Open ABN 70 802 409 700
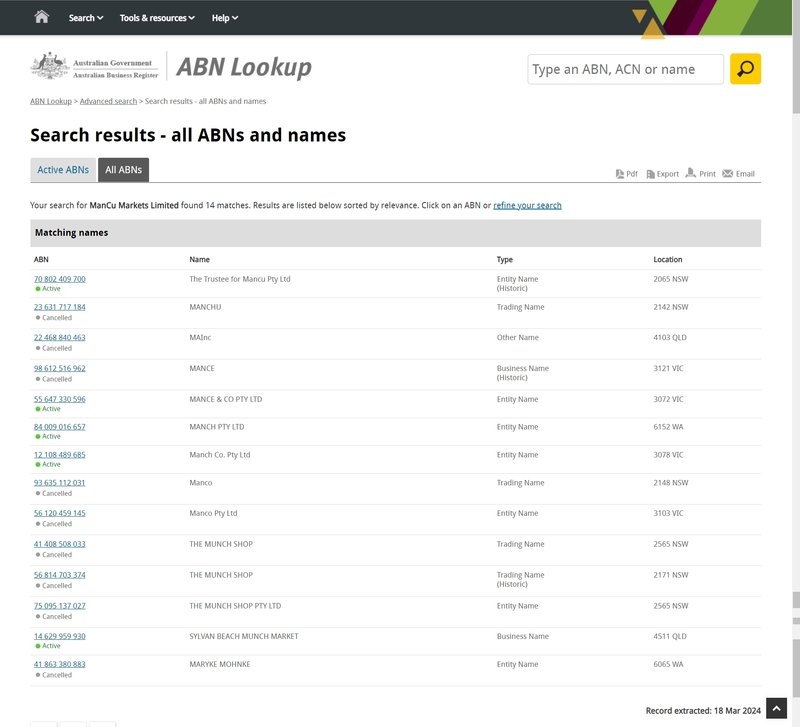Screen dimensions: 800x727 (60, 279)
